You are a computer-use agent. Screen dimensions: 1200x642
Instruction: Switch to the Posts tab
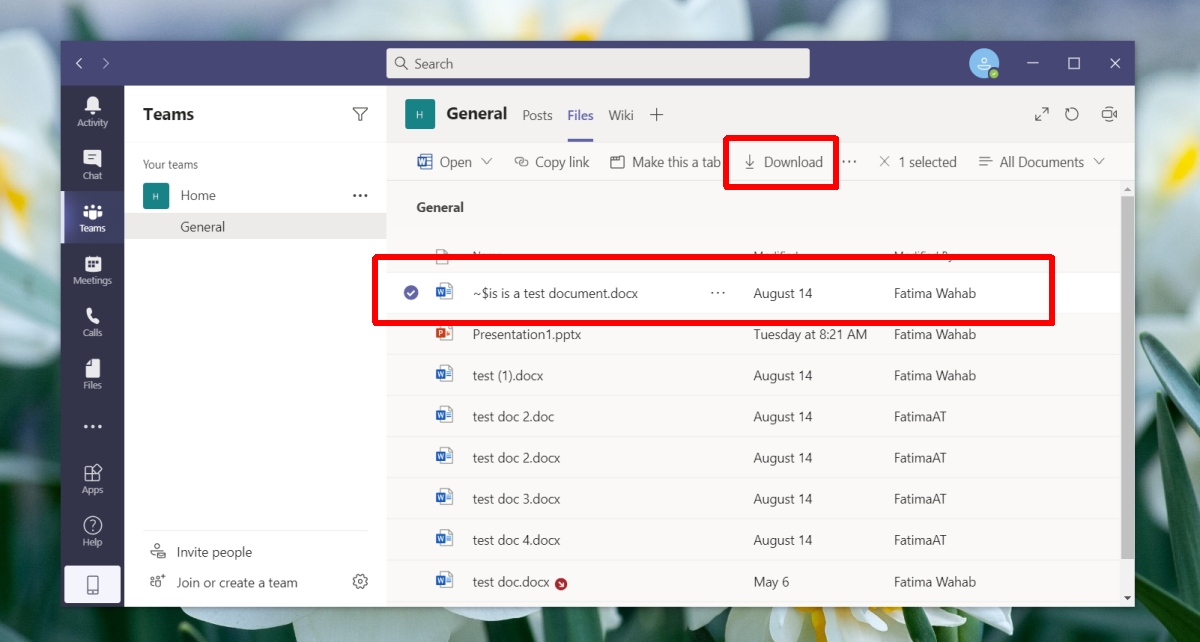[537, 115]
